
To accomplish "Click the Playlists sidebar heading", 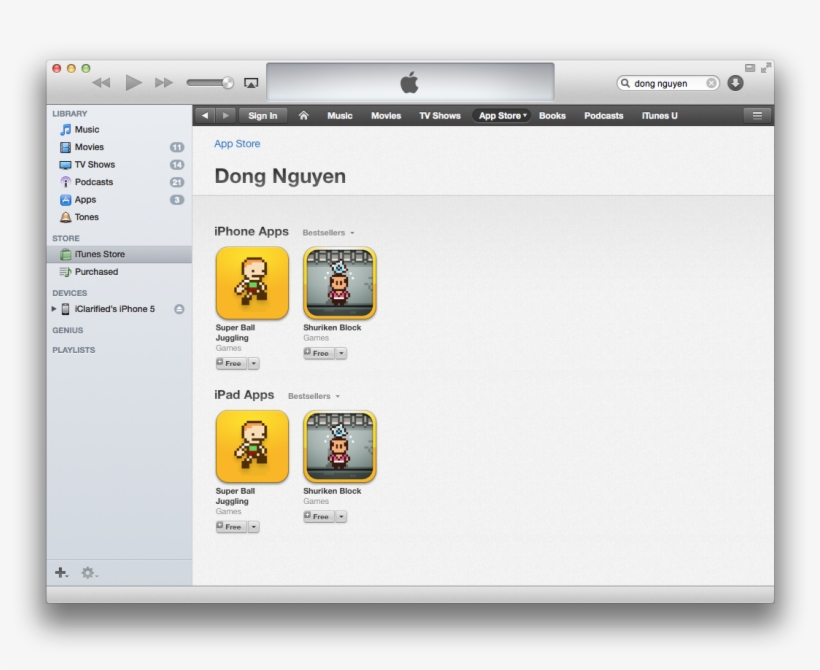I will coord(74,350).
